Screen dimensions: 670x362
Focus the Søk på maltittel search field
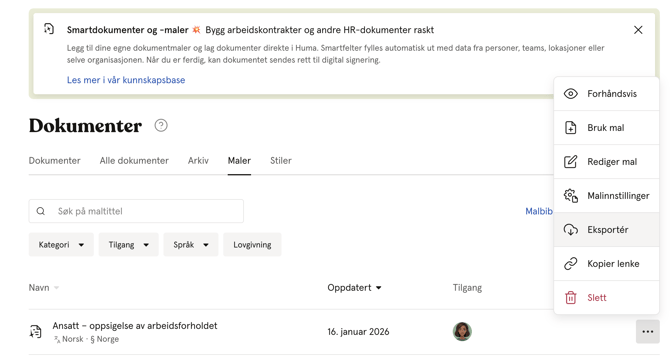[136, 211]
